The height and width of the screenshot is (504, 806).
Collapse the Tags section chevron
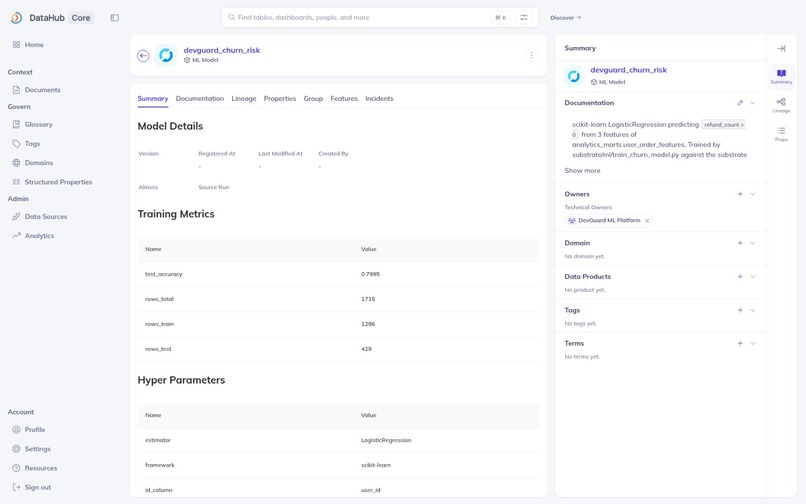tap(753, 310)
